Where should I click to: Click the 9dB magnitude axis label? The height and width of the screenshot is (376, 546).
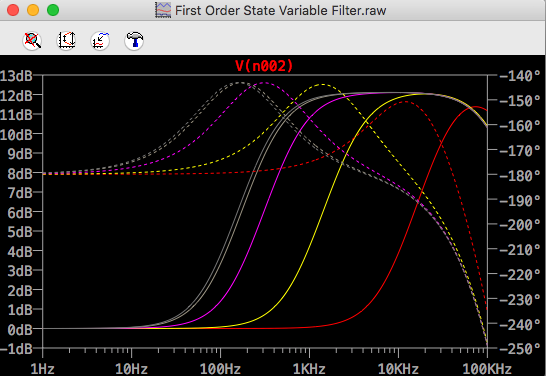pyautogui.click(x=20, y=154)
